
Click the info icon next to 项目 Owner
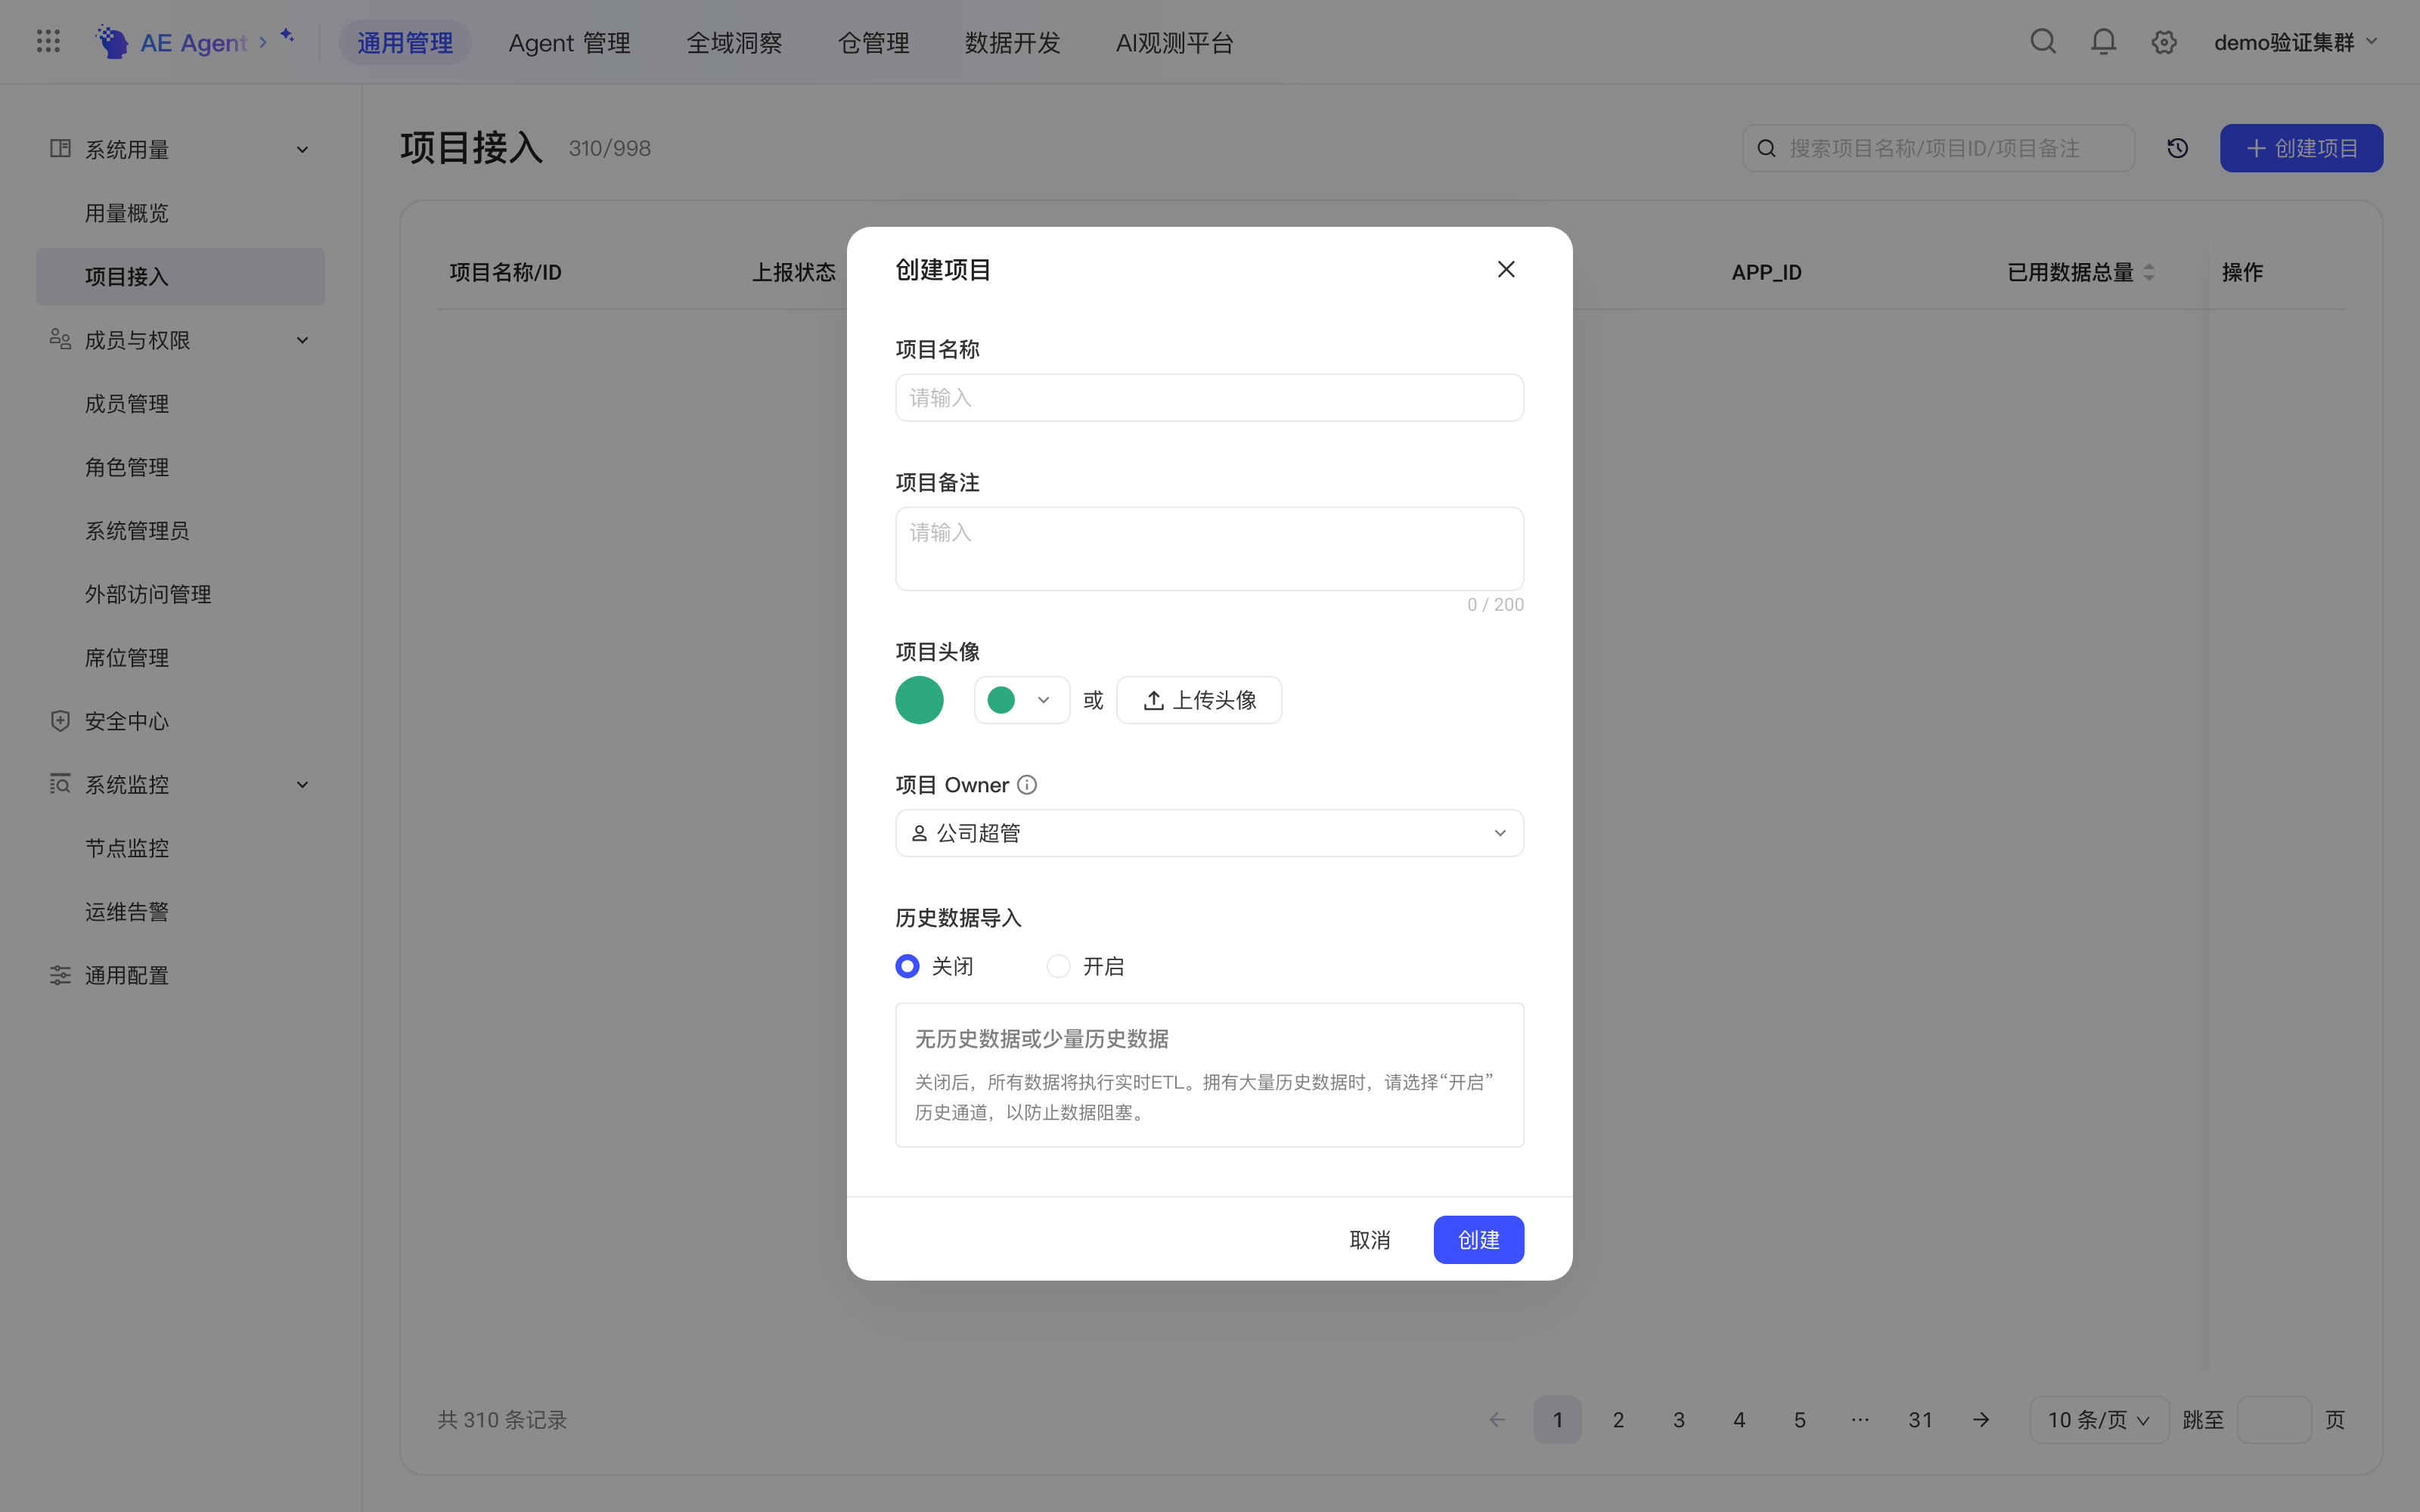1027,785
